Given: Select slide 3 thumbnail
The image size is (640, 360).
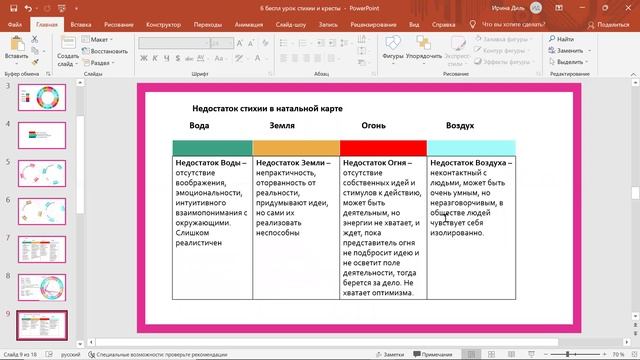Looking at the screenshot, I should click(42, 98).
